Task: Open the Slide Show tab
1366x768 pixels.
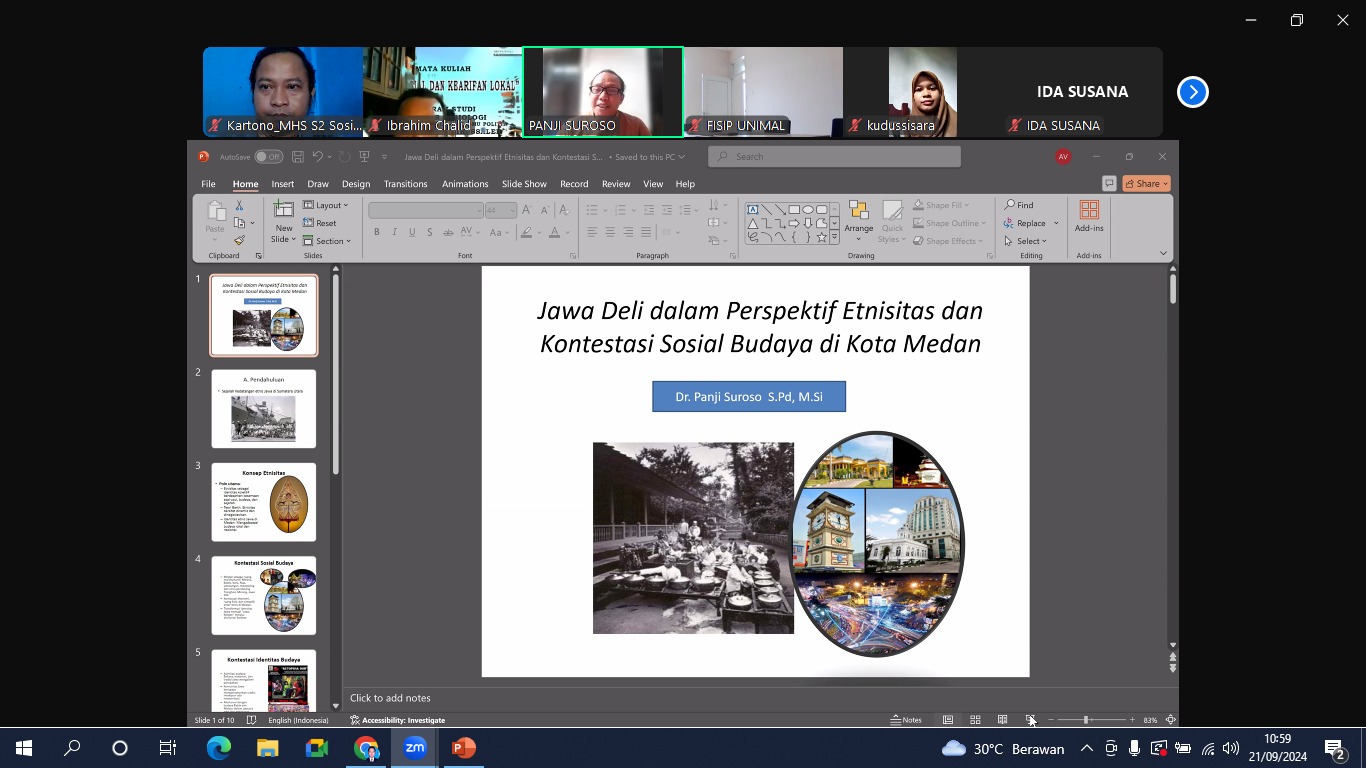Action: point(524,184)
